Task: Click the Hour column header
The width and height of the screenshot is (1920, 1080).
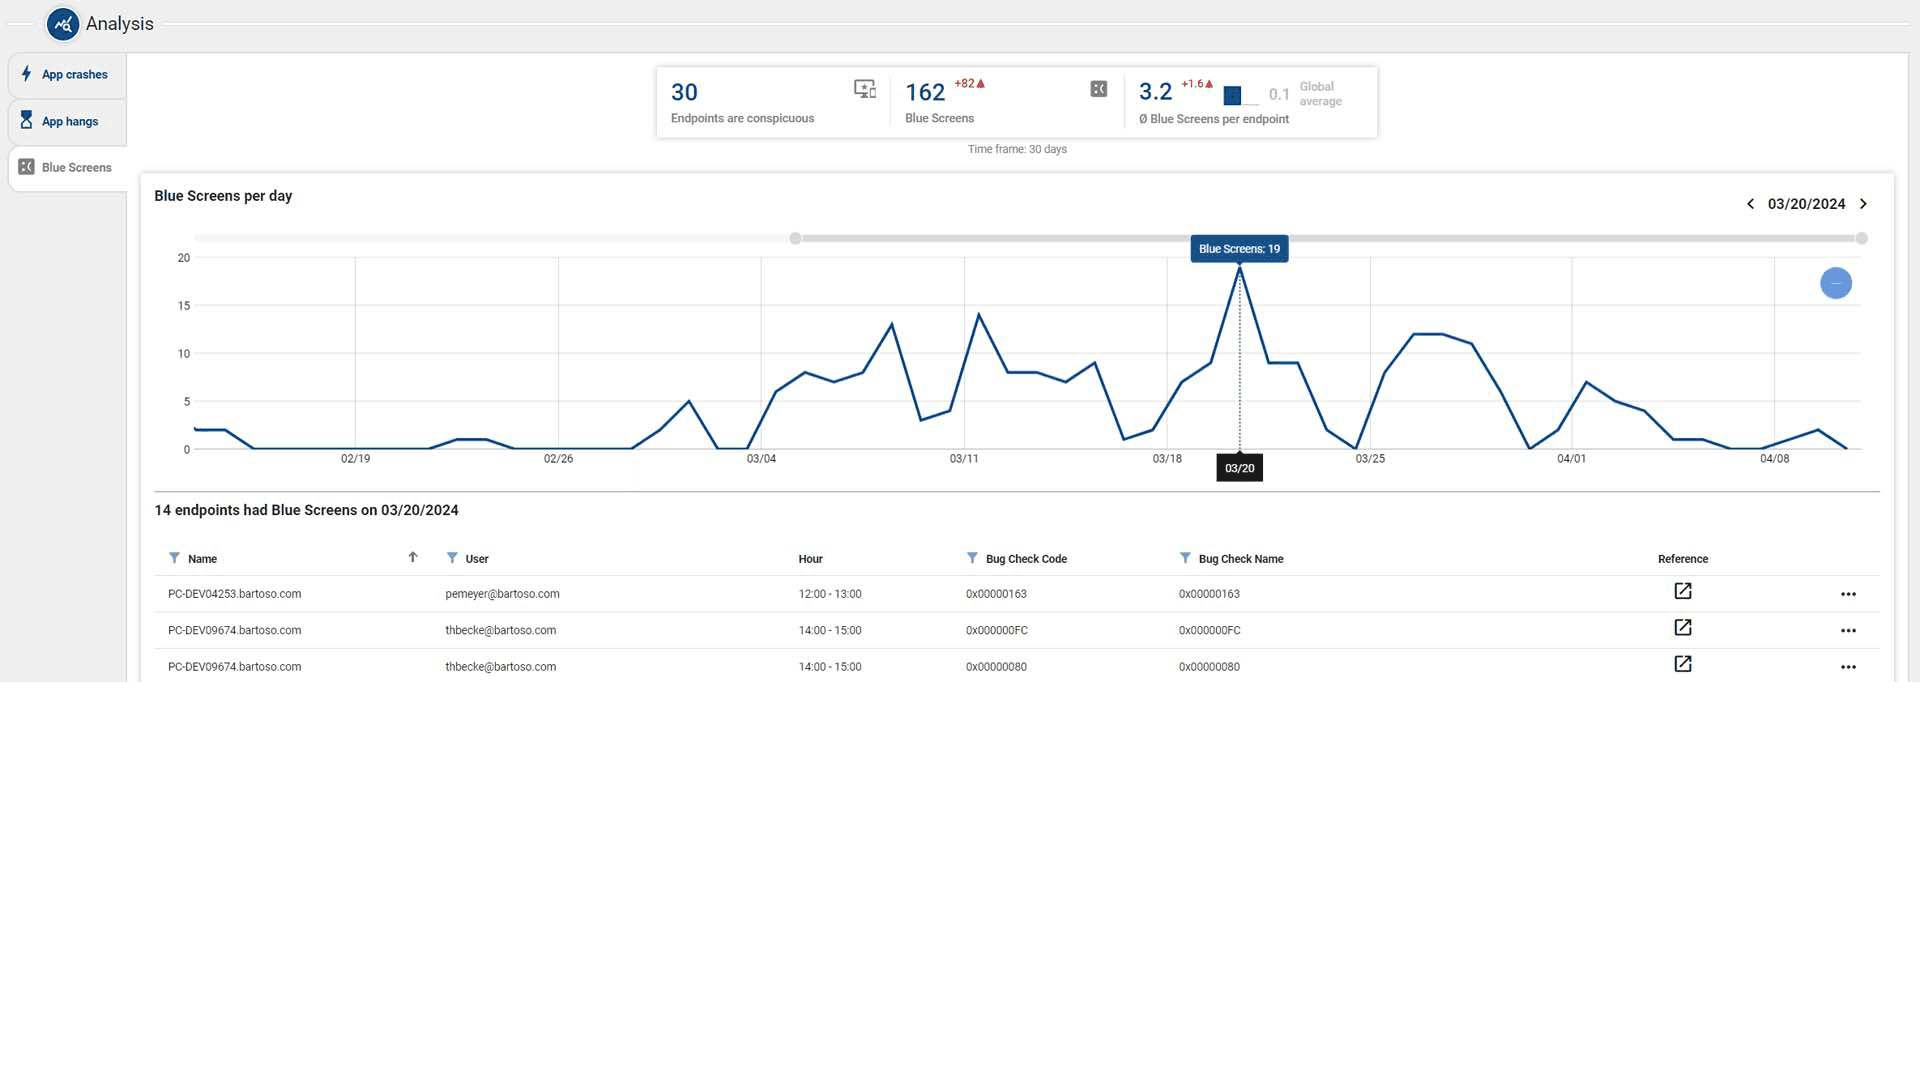Action: pyautogui.click(x=810, y=559)
